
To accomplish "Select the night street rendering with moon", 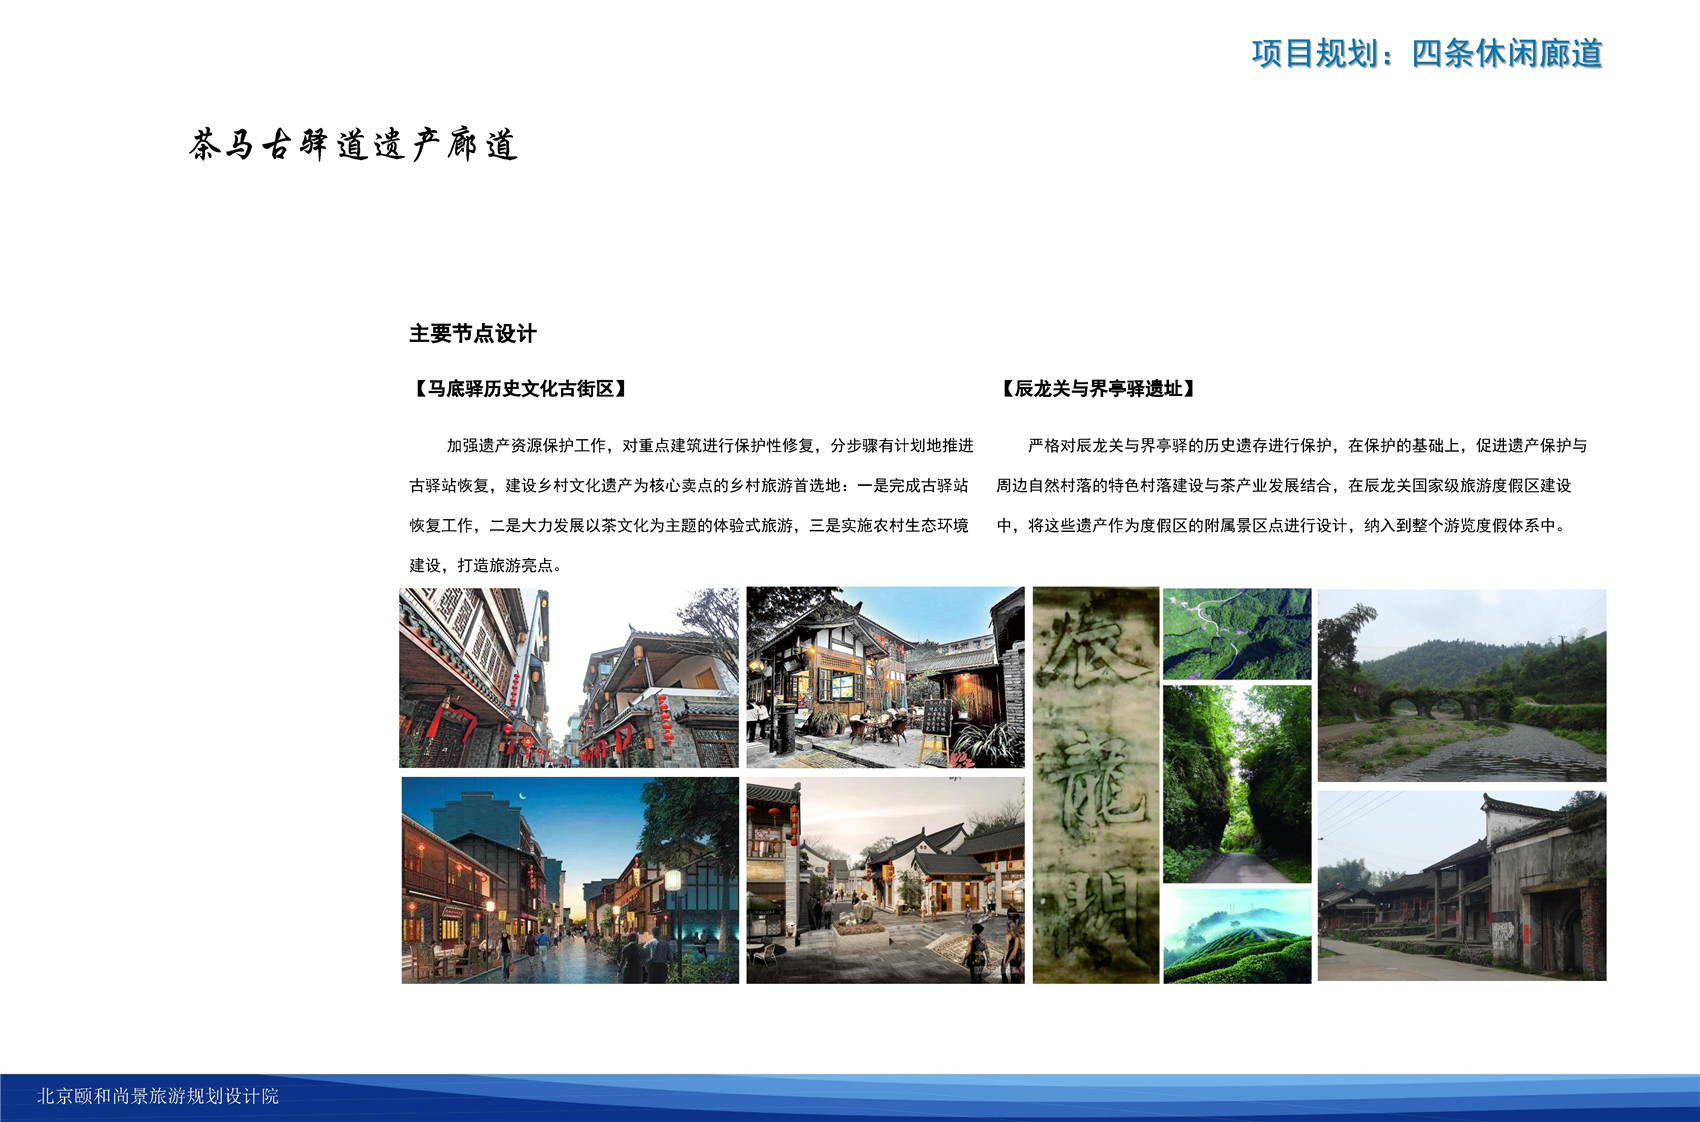I will pyautogui.click(x=570, y=880).
